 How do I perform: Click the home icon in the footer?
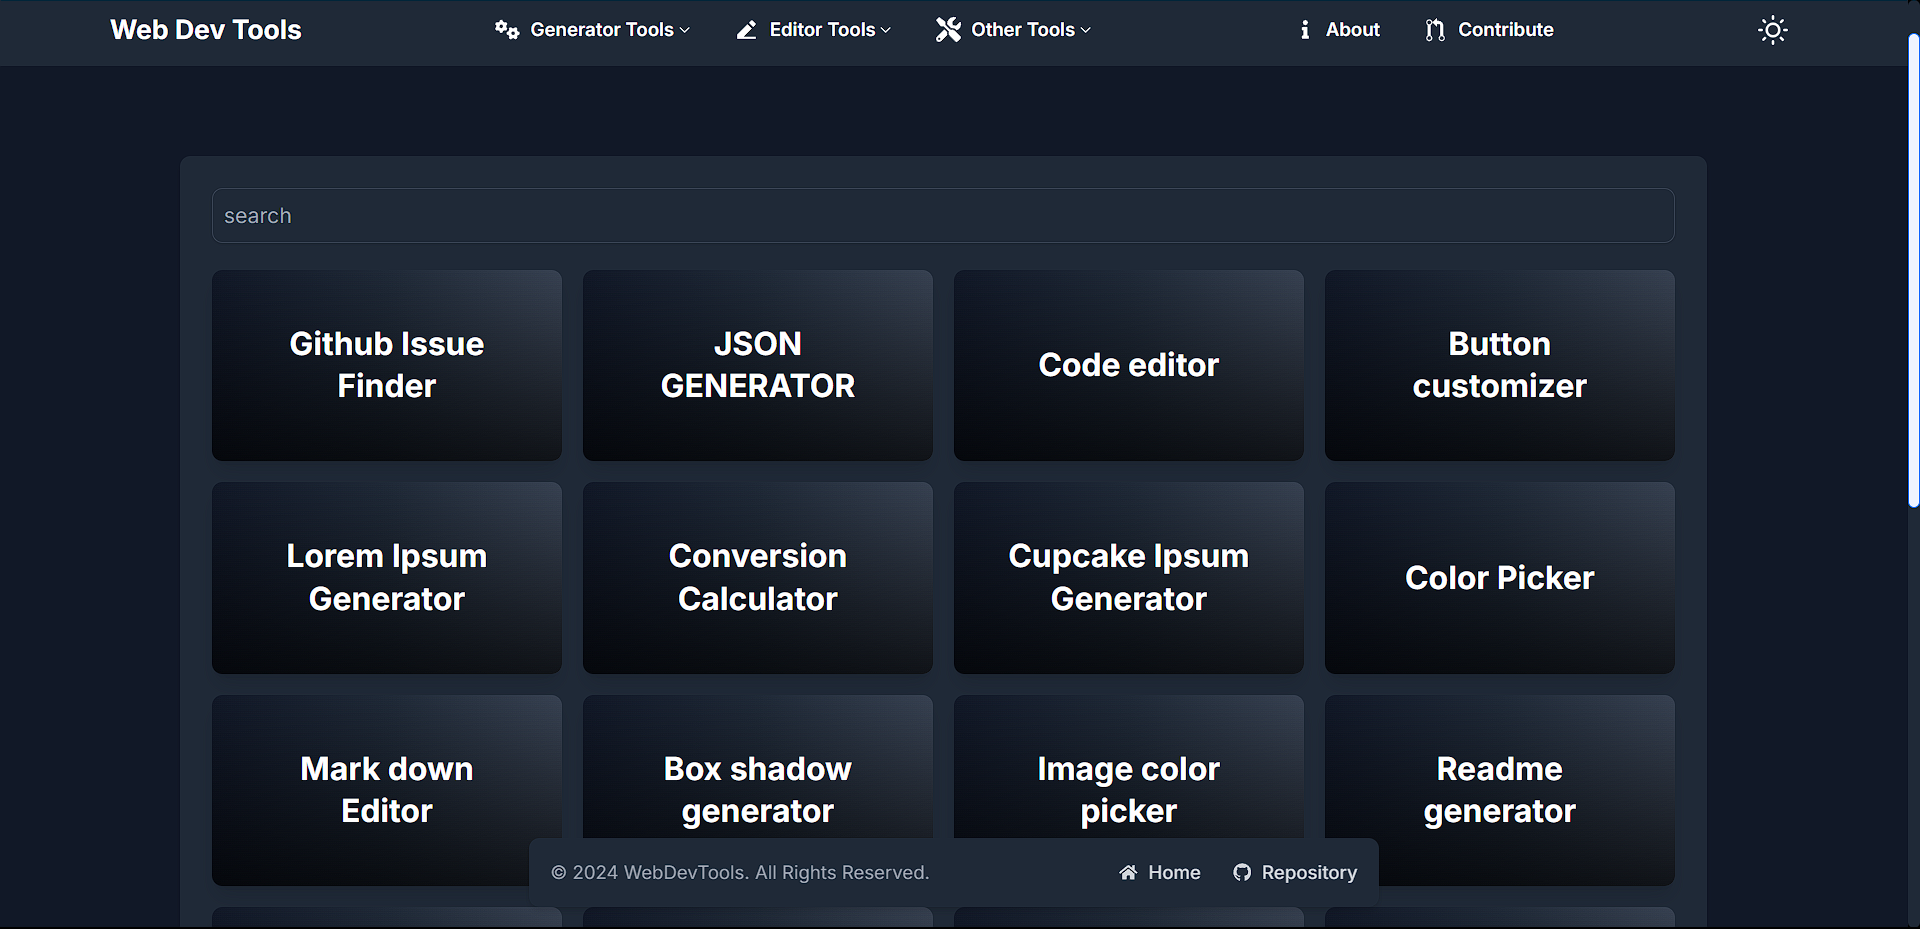pos(1129,872)
